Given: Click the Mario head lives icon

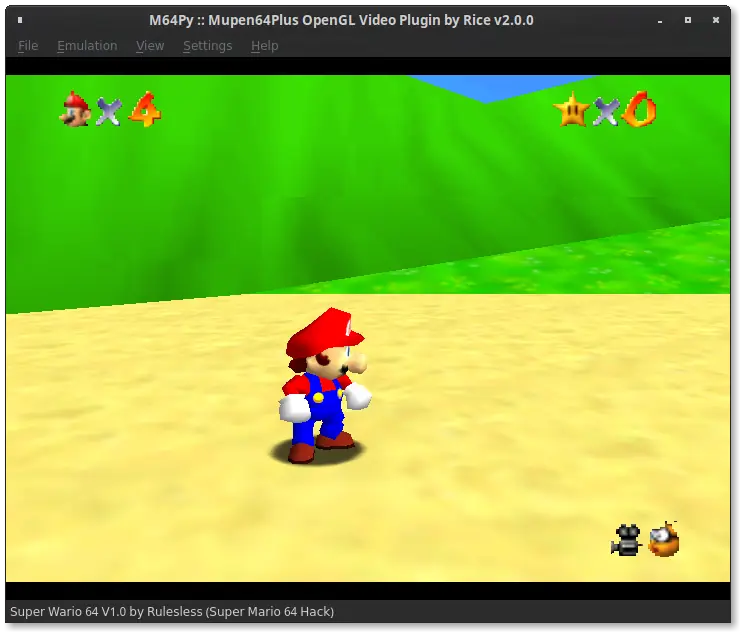Looking at the screenshot, I should (x=75, y=109).
